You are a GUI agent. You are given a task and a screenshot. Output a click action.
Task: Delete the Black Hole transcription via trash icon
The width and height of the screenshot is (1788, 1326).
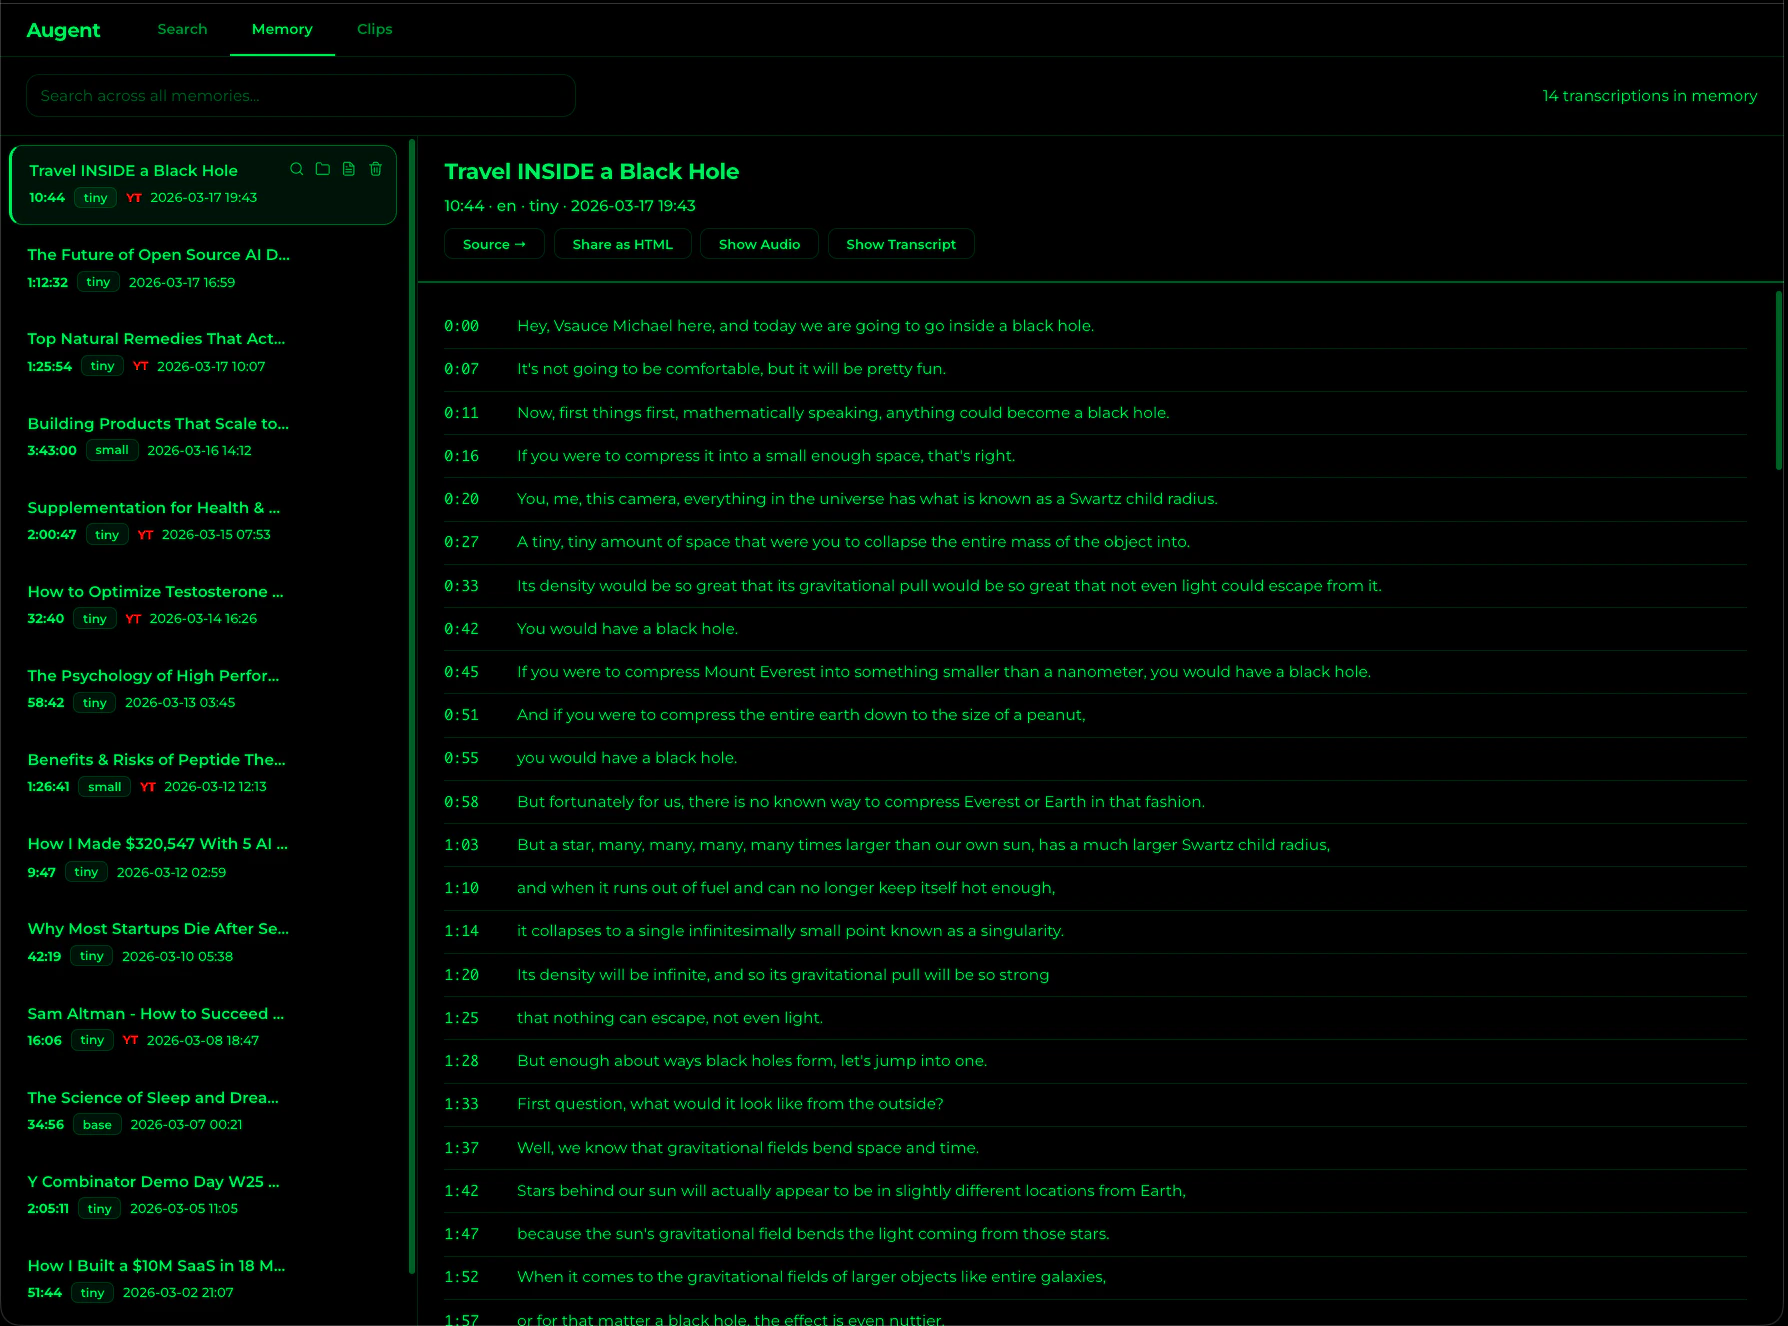click(x=375, y=169)
